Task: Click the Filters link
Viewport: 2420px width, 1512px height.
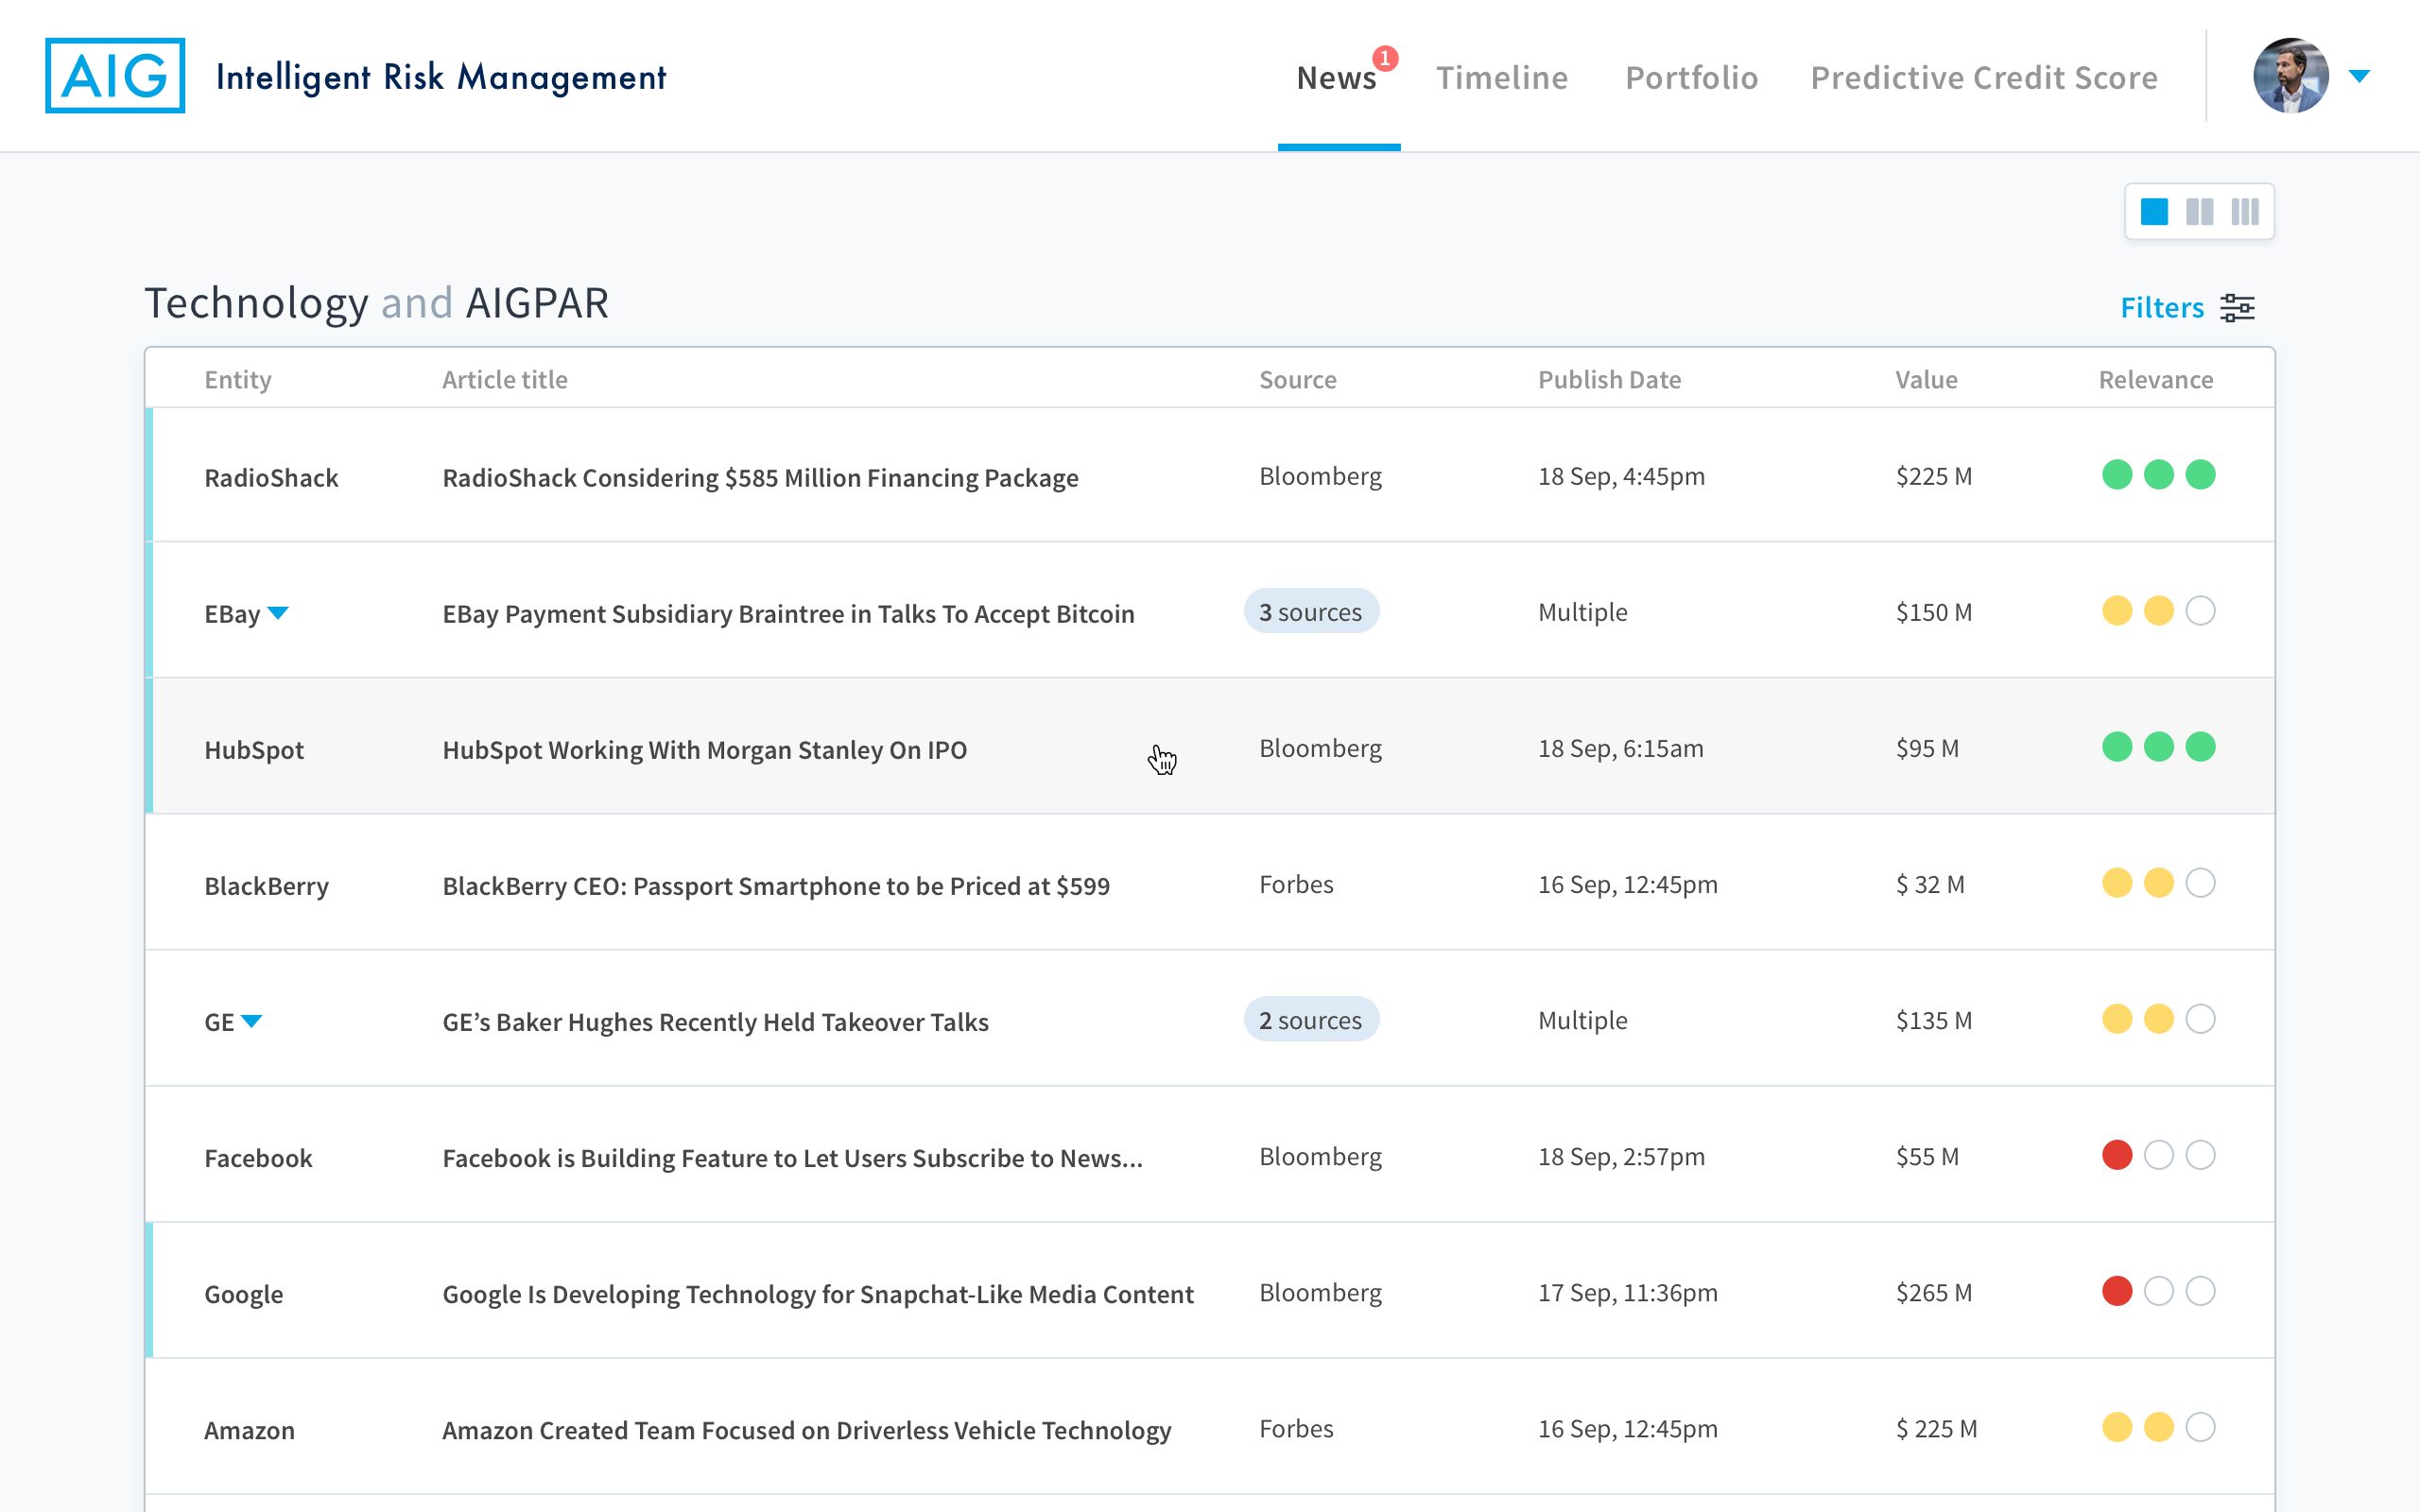Action: [x=2162, y=308]
